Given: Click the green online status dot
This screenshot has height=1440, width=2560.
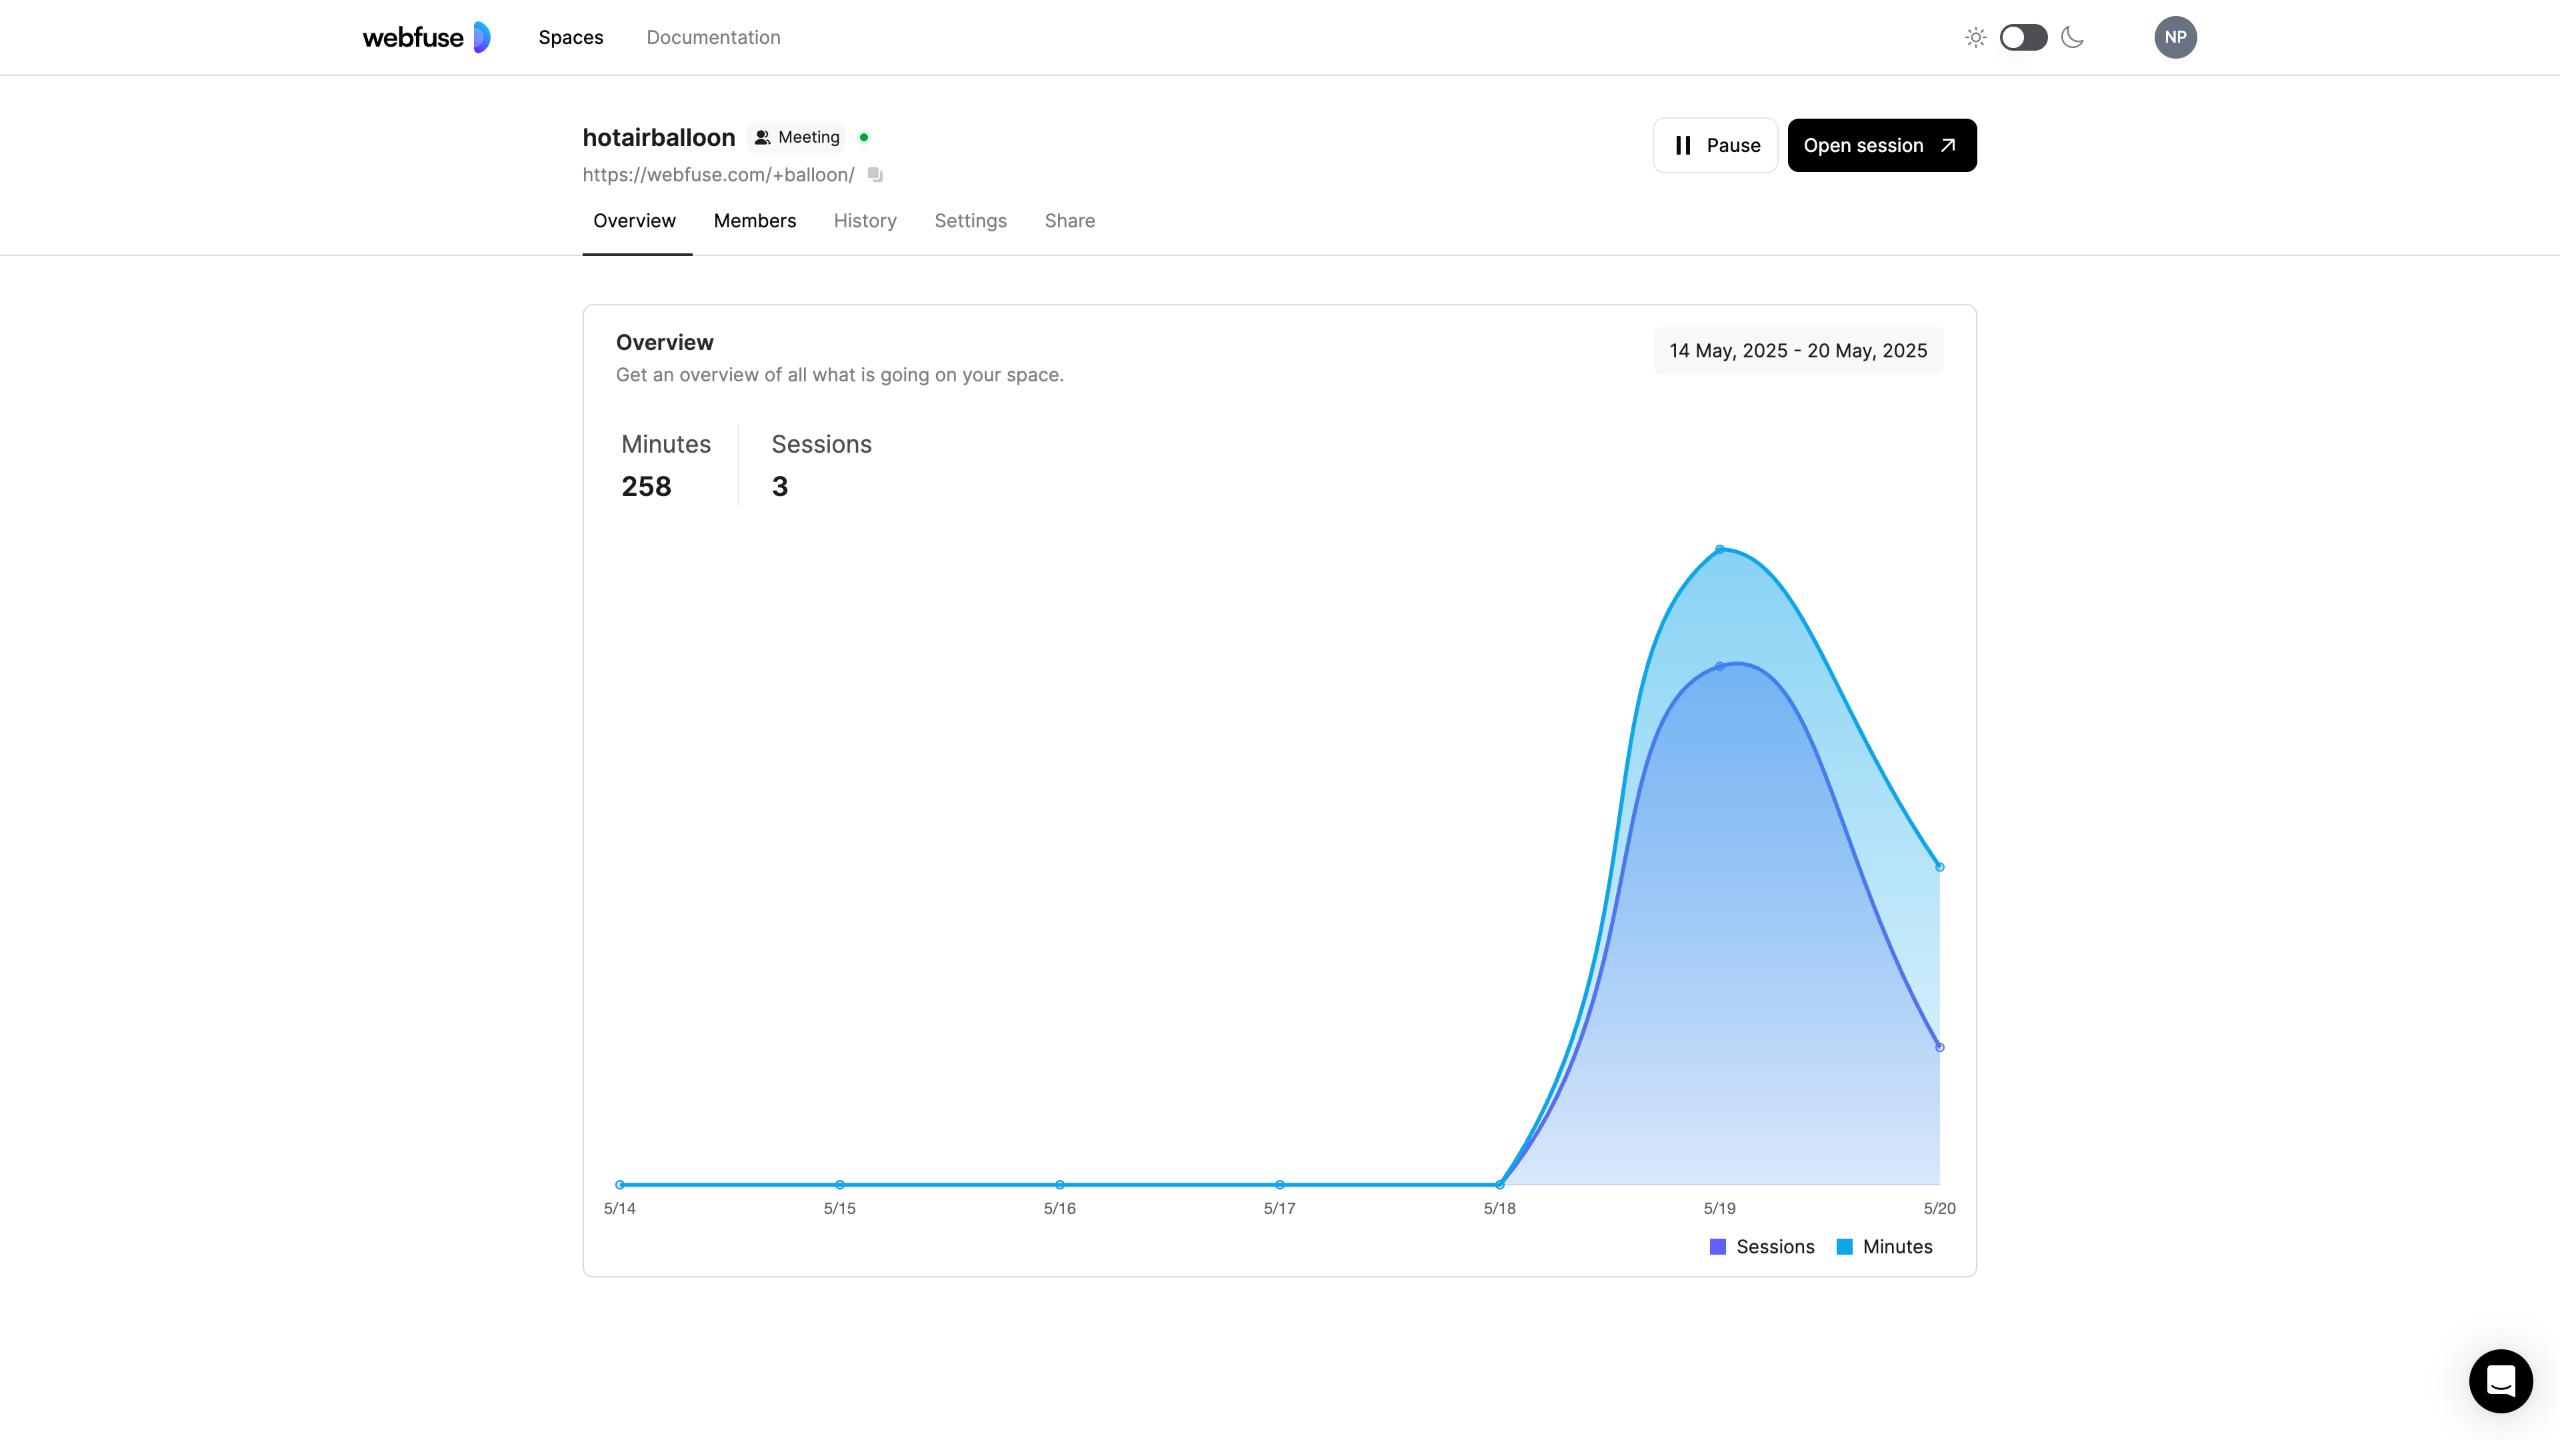Looking at the screenshot, I should (x=864, y=137).
